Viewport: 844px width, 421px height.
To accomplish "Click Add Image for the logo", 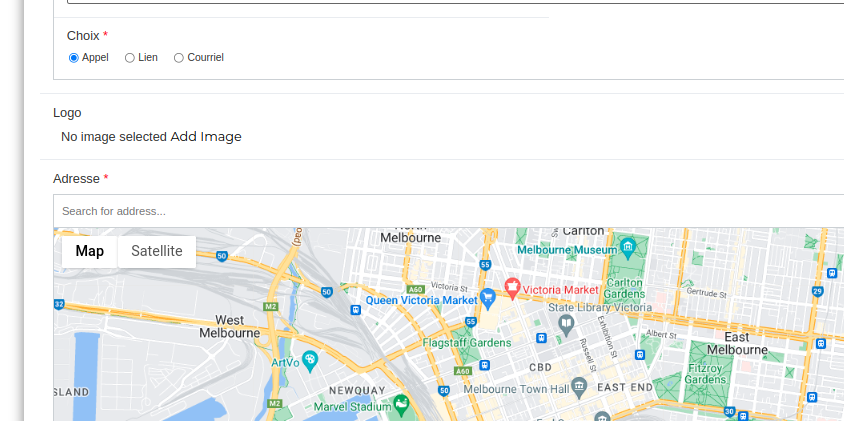I will click(x=206, y=137).
